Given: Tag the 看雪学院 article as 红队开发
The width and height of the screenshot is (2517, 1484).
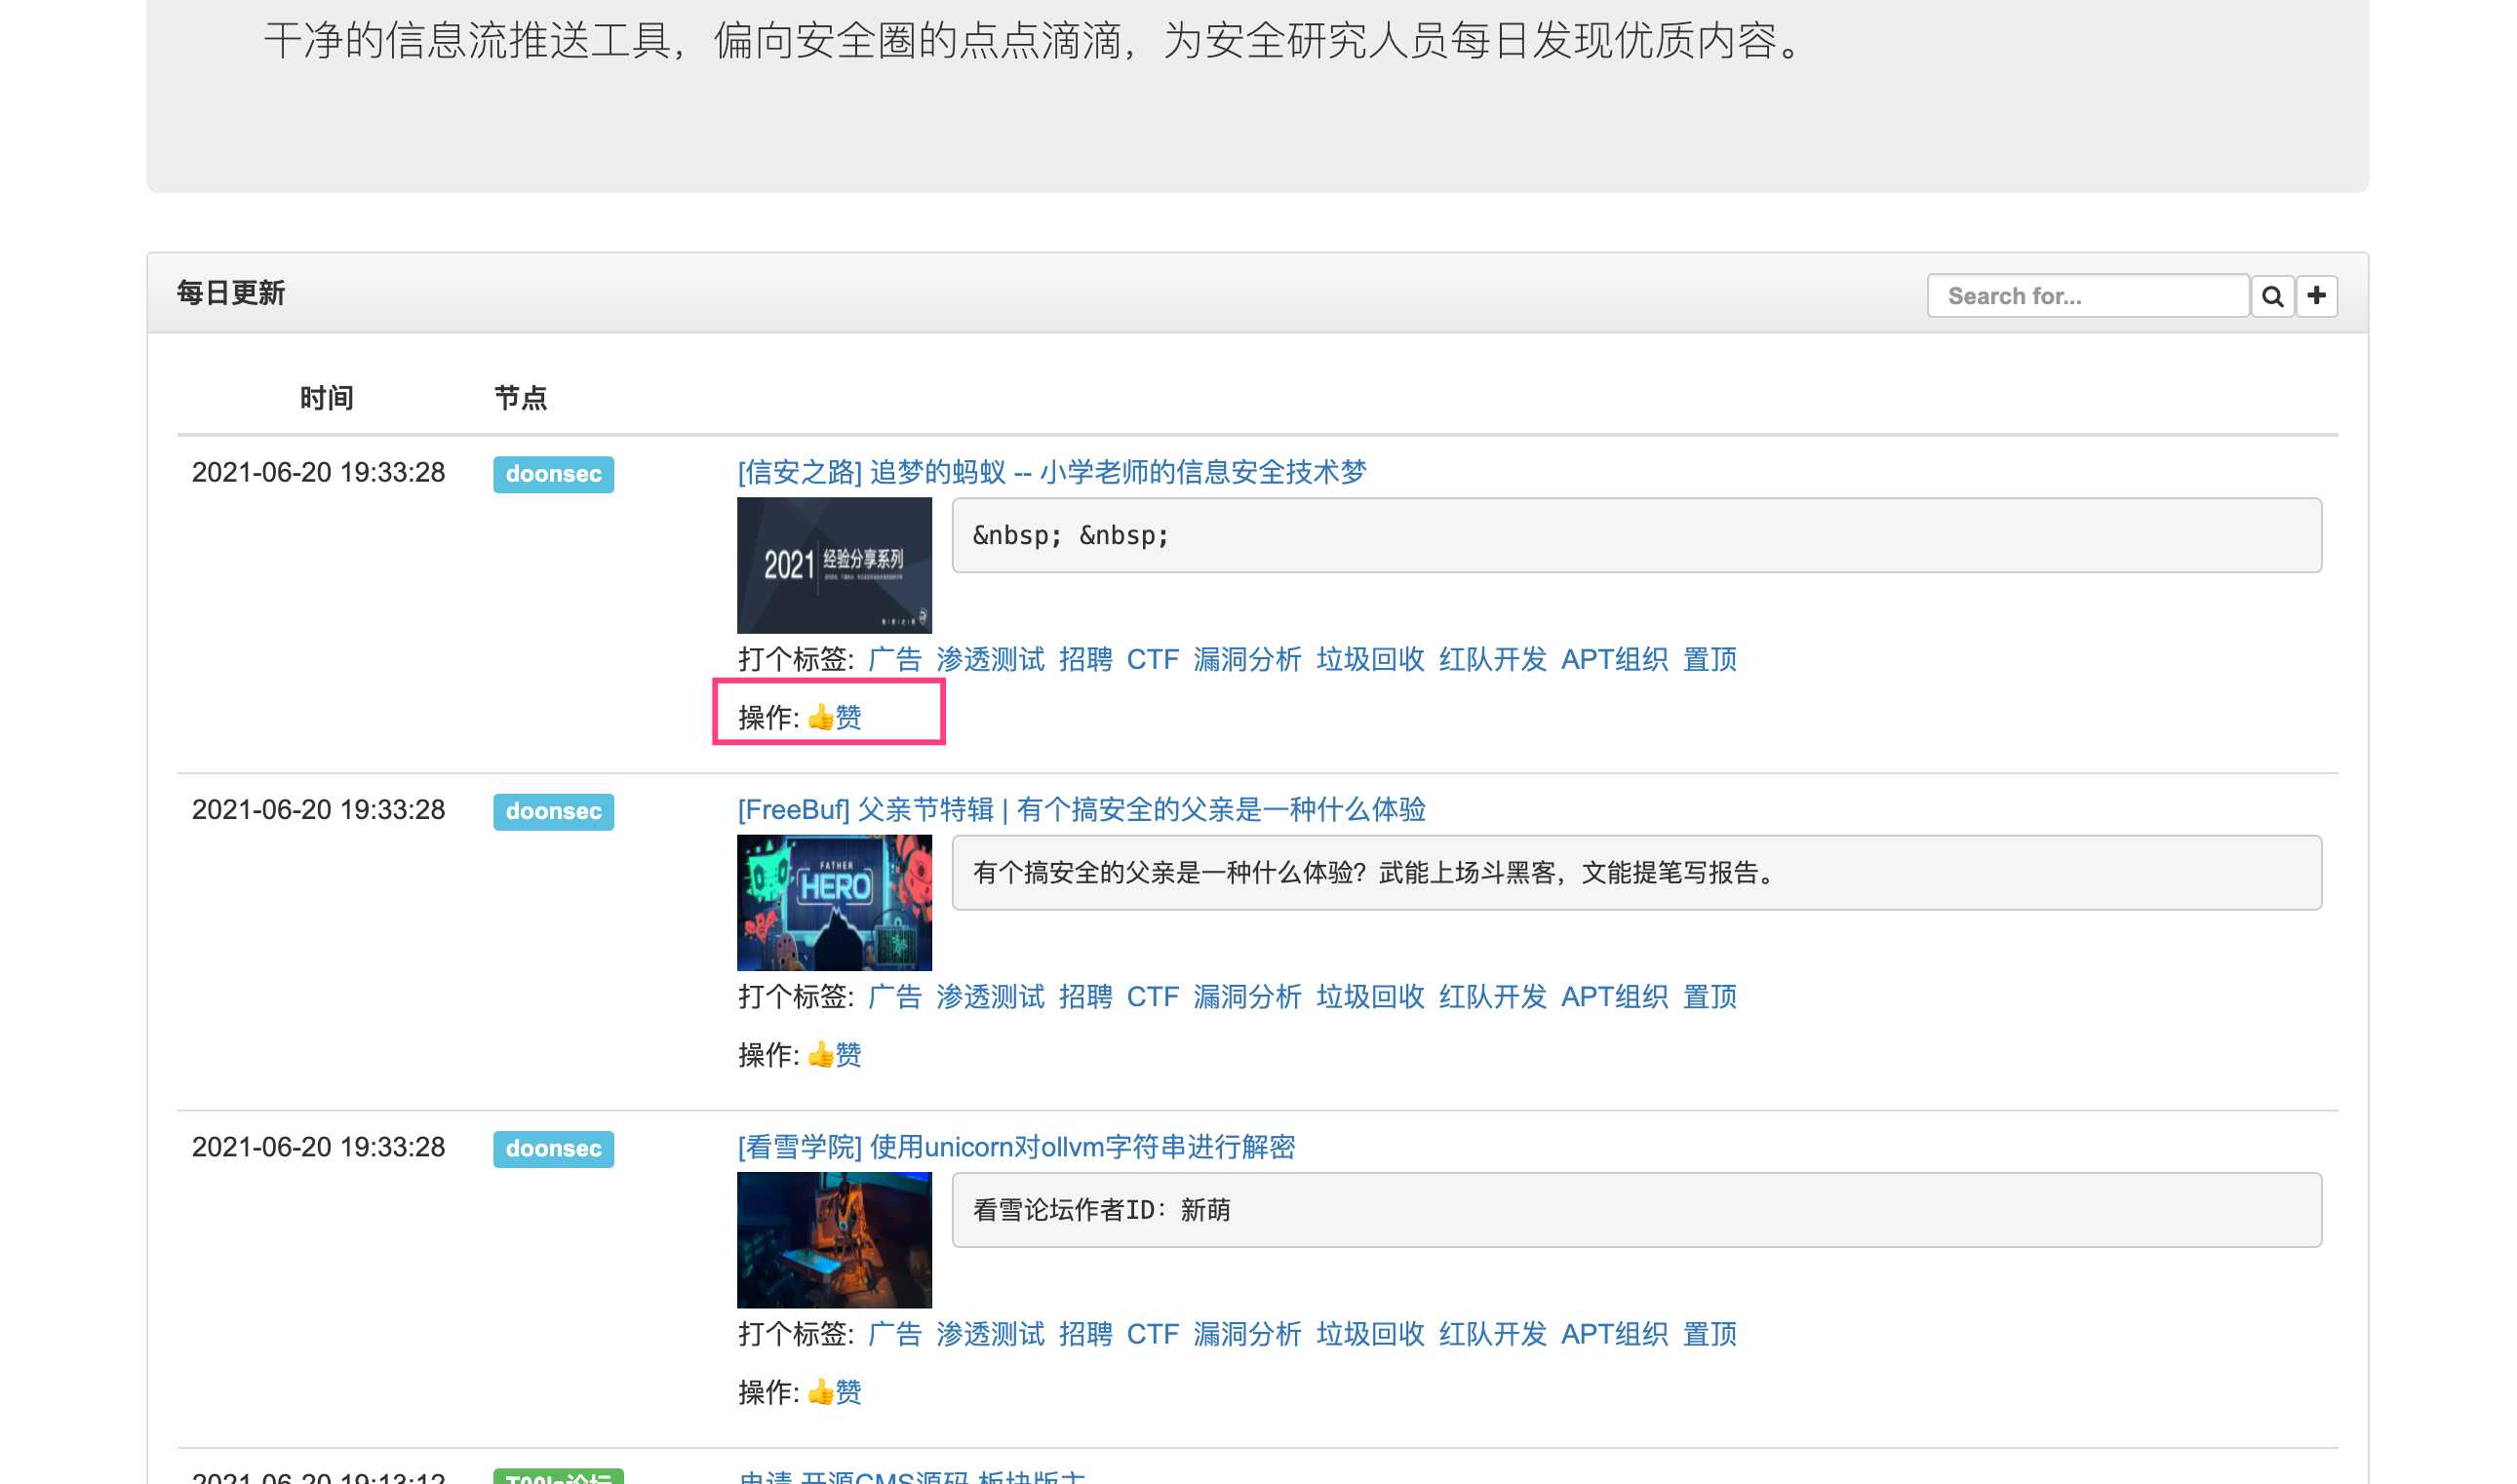Looking at the screenshot, I should [1492, 1333].
